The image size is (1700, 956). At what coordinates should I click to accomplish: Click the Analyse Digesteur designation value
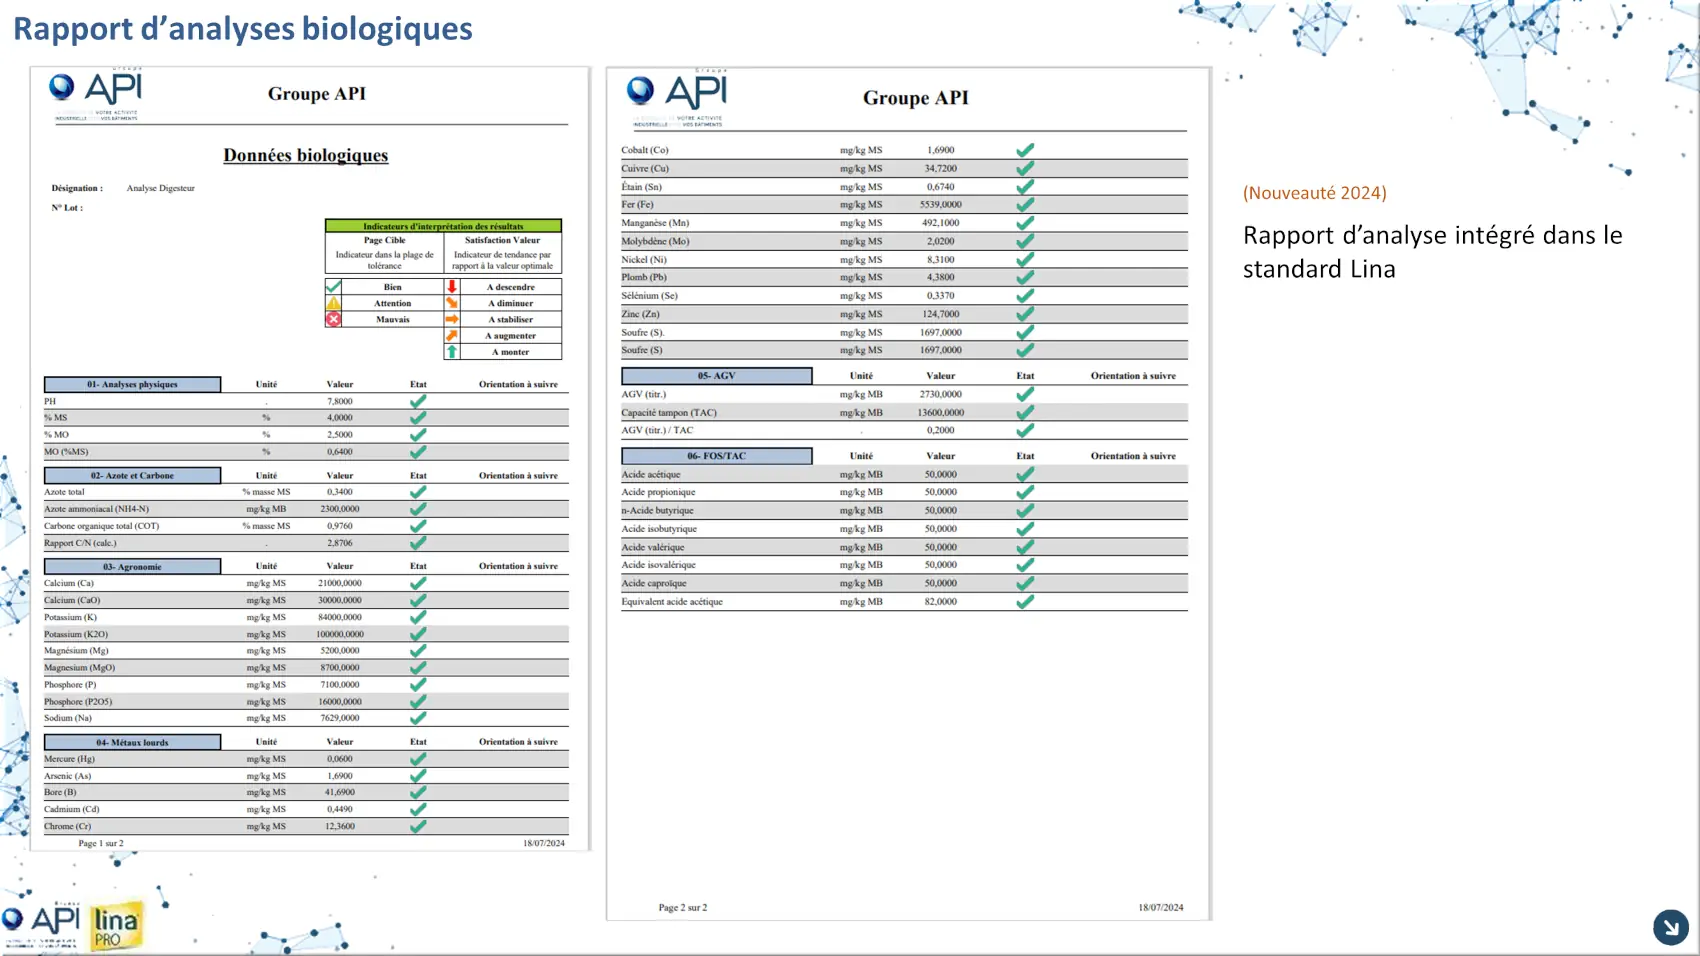pyautogui.click(x=160, y=188)
